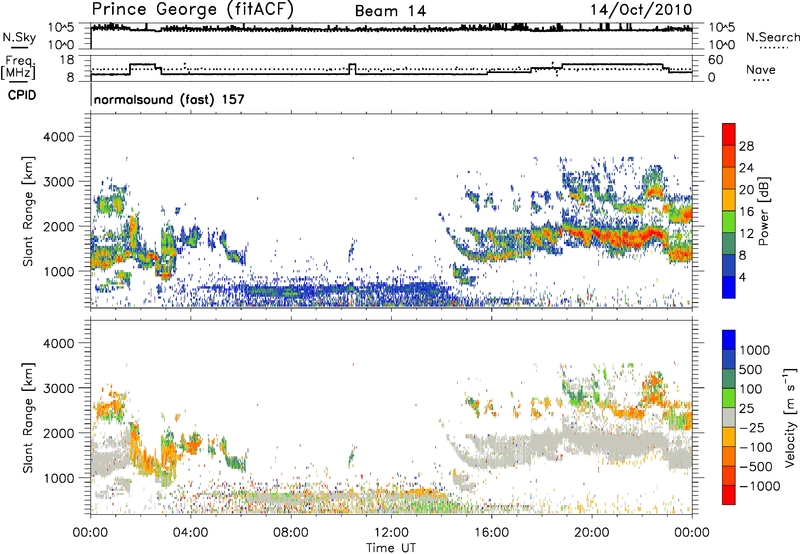The width and height of the screenshot is (800, 554).
Task: Click the "-1000" Velocity colorbar label
Action: (760, 486)
